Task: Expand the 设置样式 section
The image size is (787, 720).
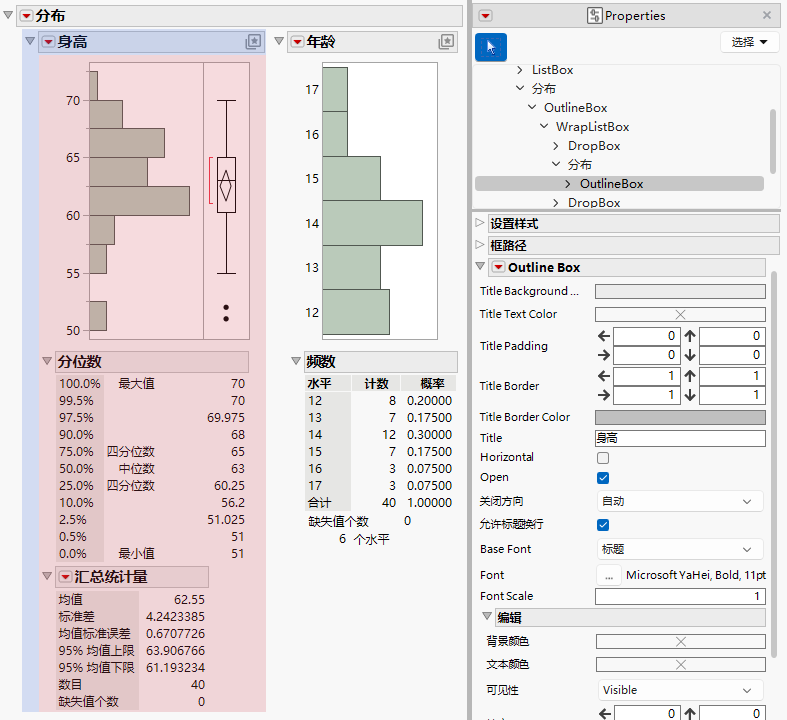Action: (480, 223)
